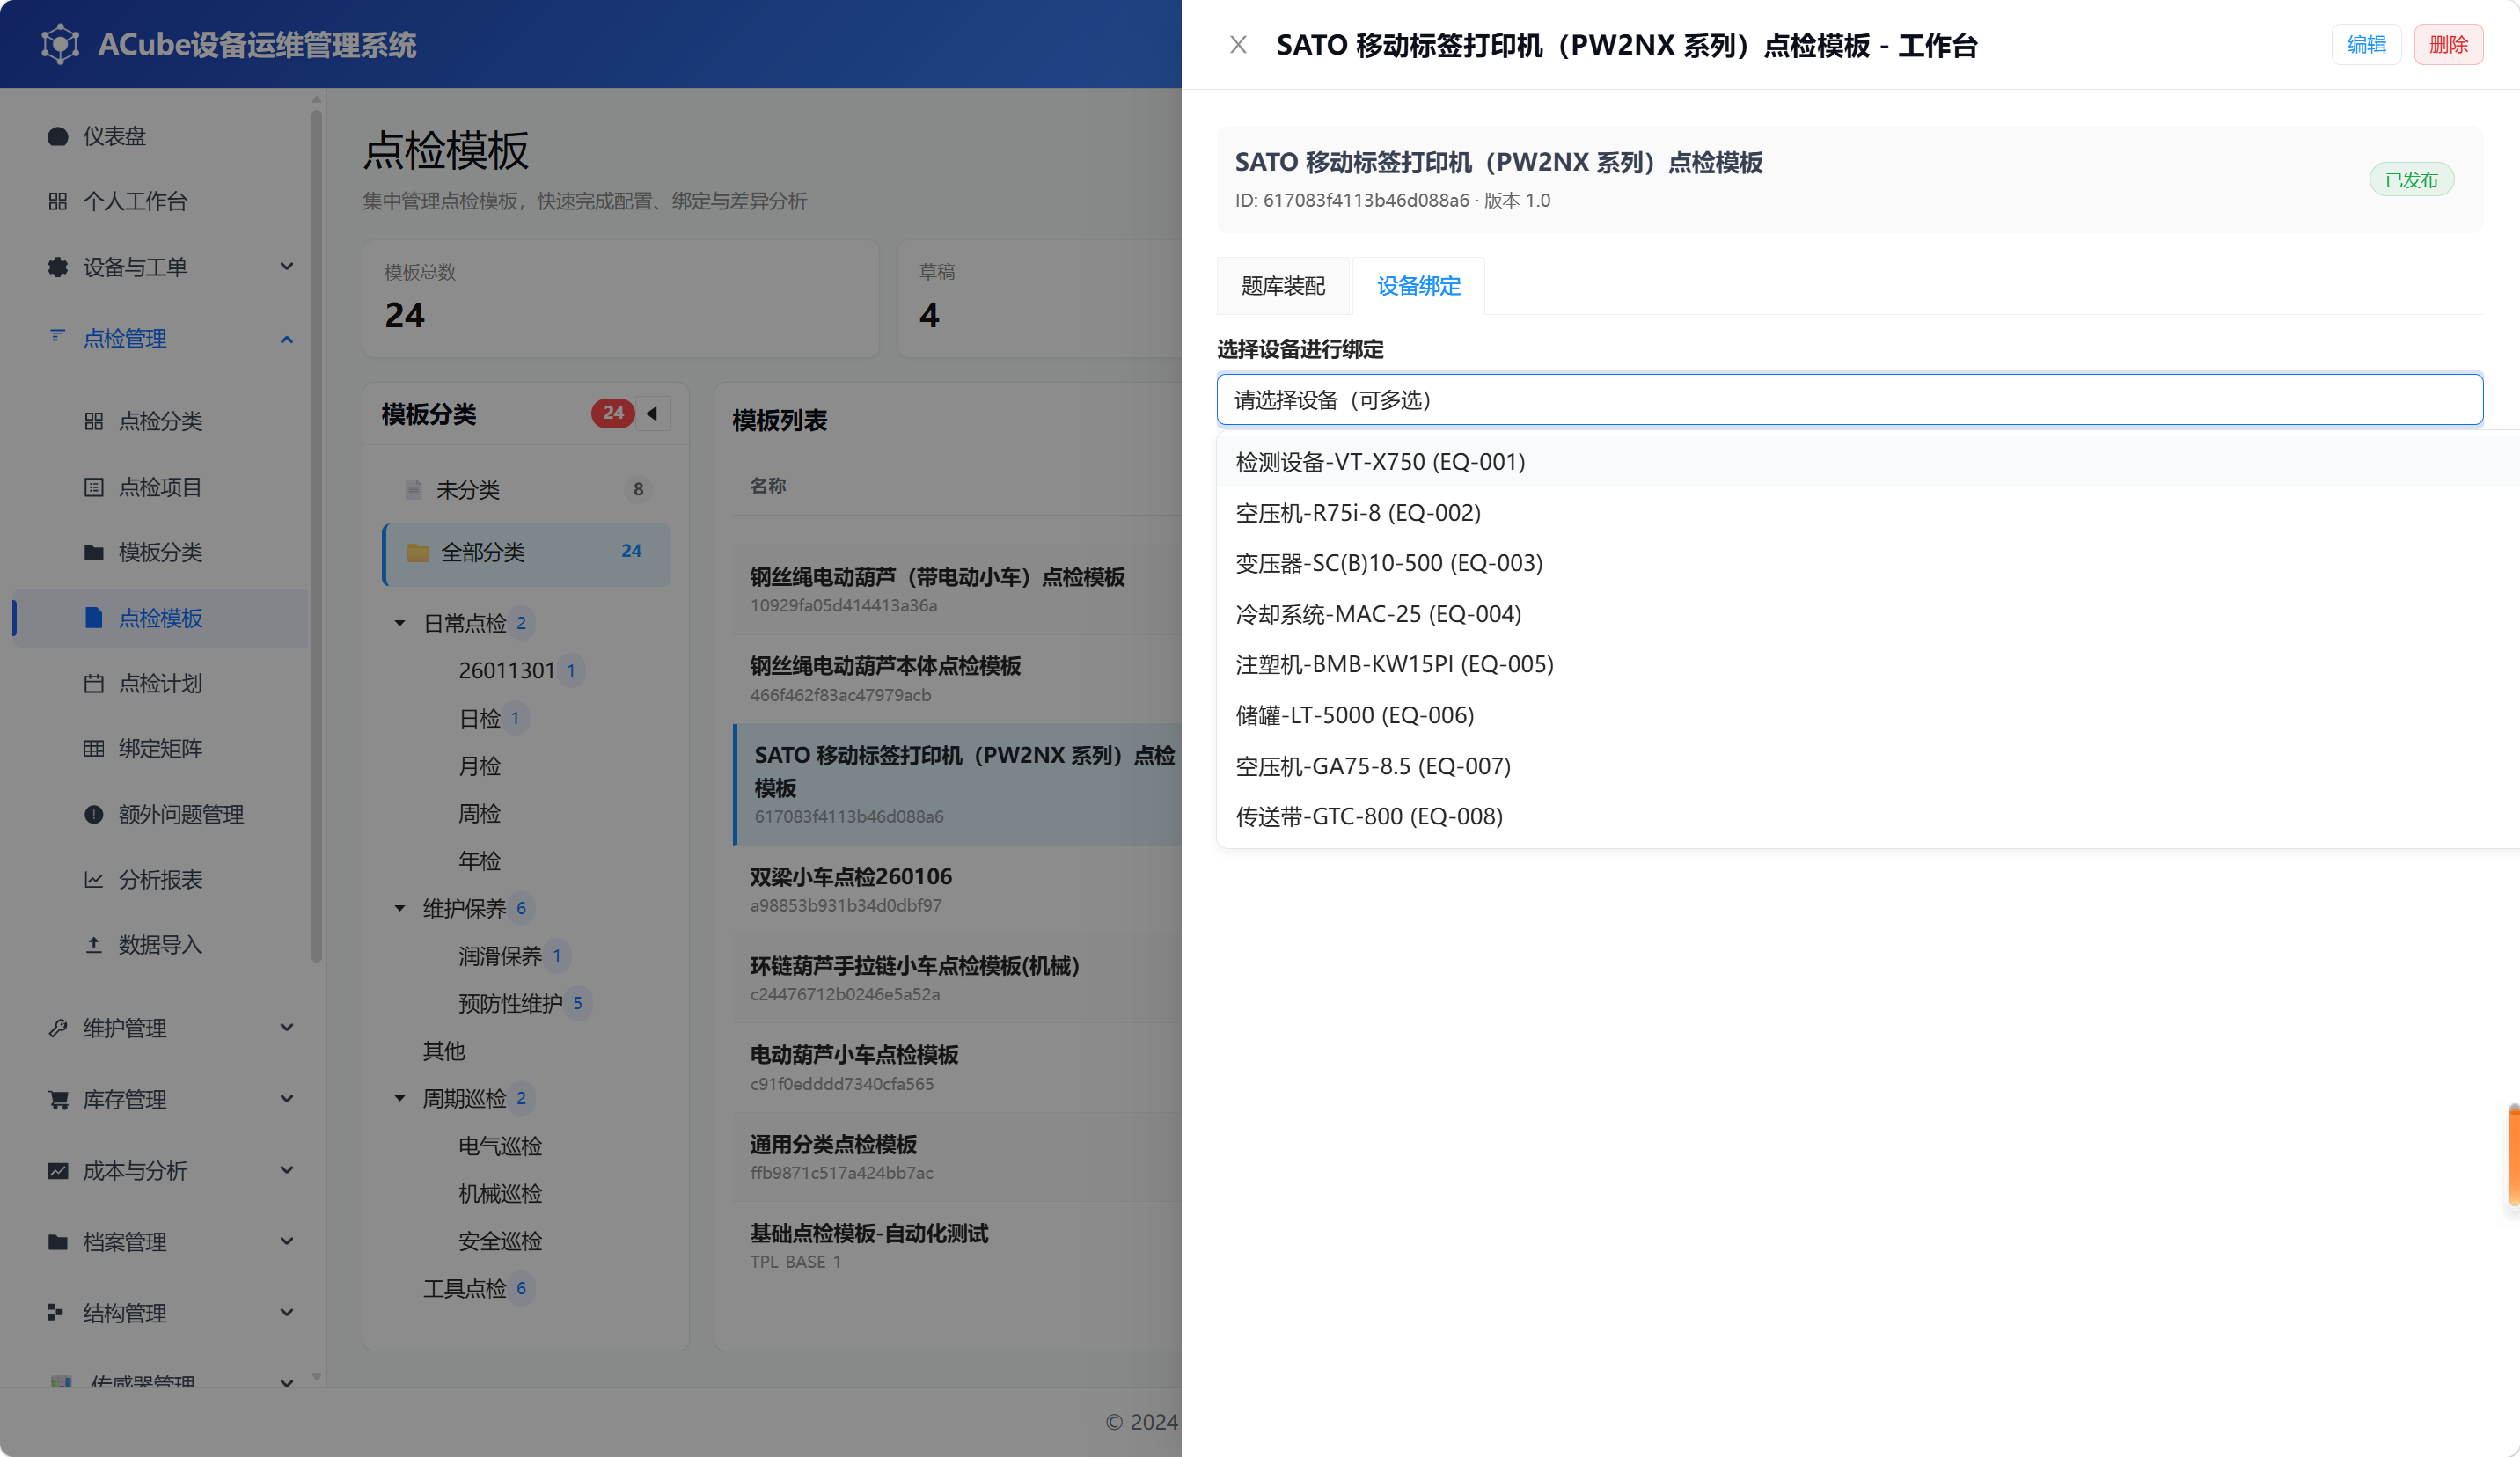Choose 空压机-R75i-8 (EQ-002) option
Viewport: 2520px width, 1457px height.
pyautogui.click(x=1866, y=513)
